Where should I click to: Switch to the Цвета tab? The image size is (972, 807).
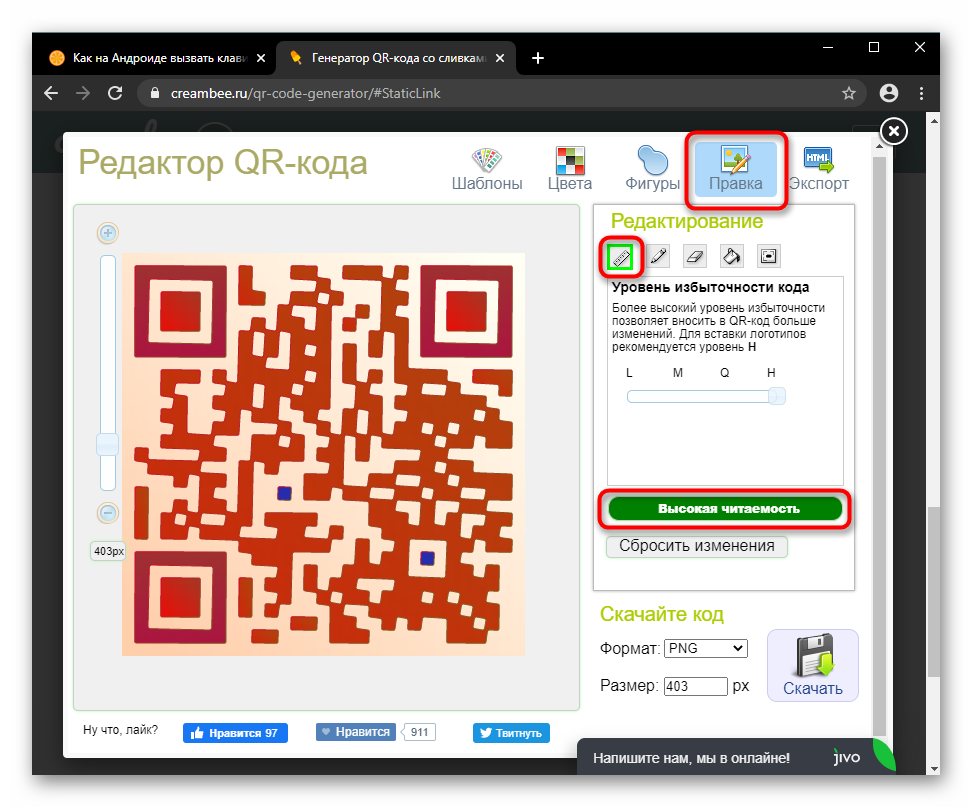pos(570,169)
